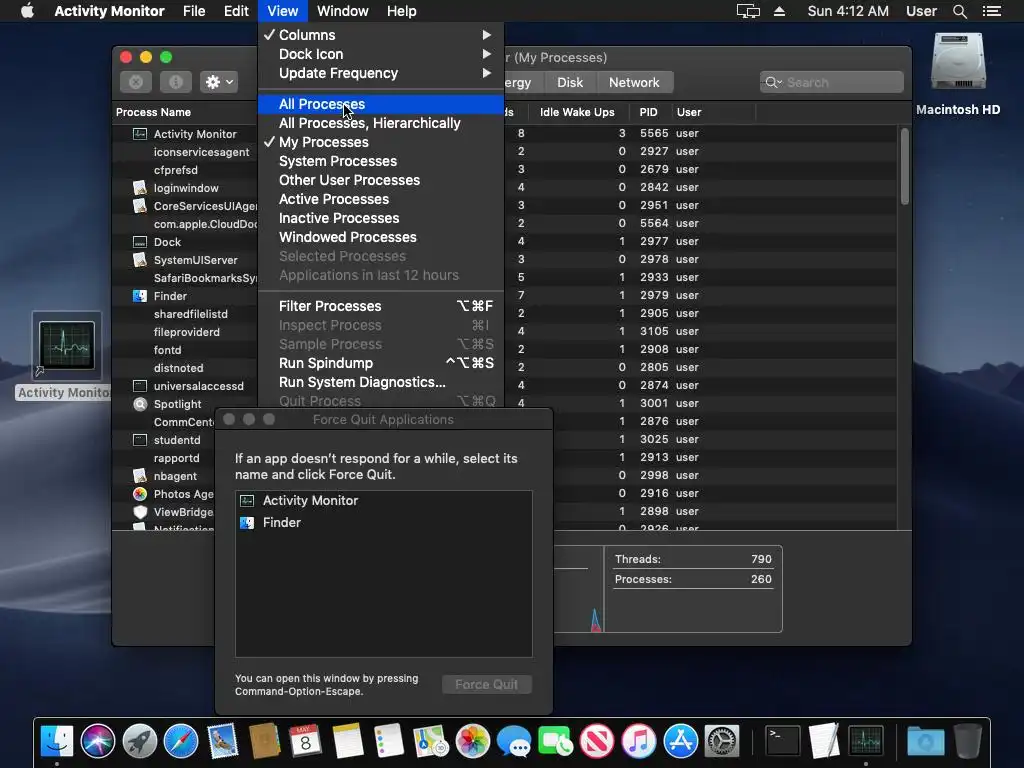Click the process list vertical scrollbar
This screenshot has width=1024, height=768.
pos(904,167)
